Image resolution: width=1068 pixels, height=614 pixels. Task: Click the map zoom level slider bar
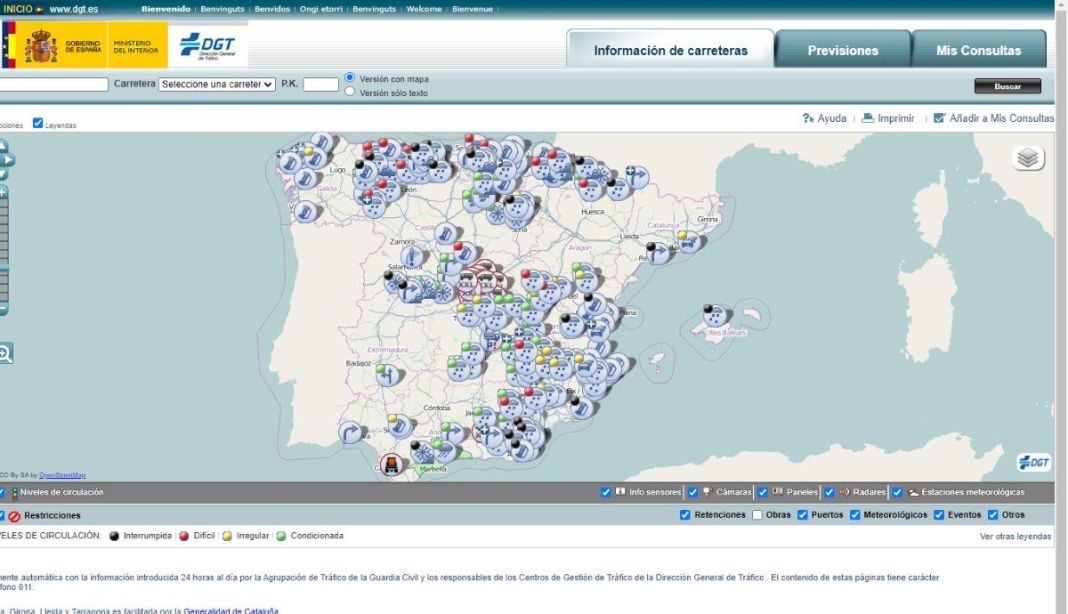[3, 250]
